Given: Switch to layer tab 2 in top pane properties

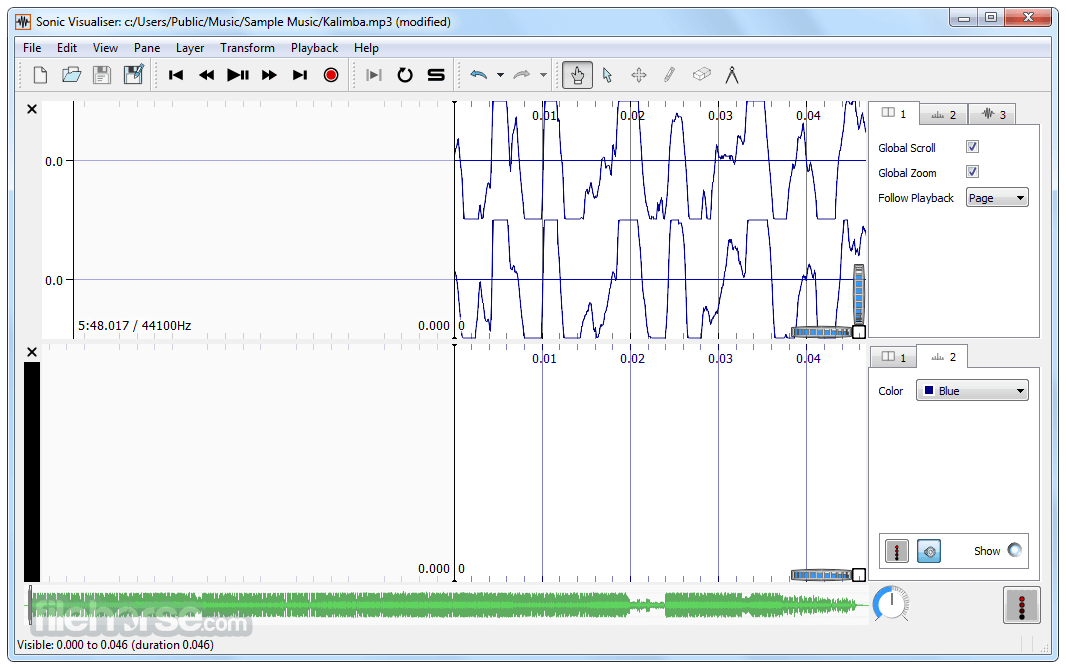Looking at the screenshot, I should pos(944,115).
